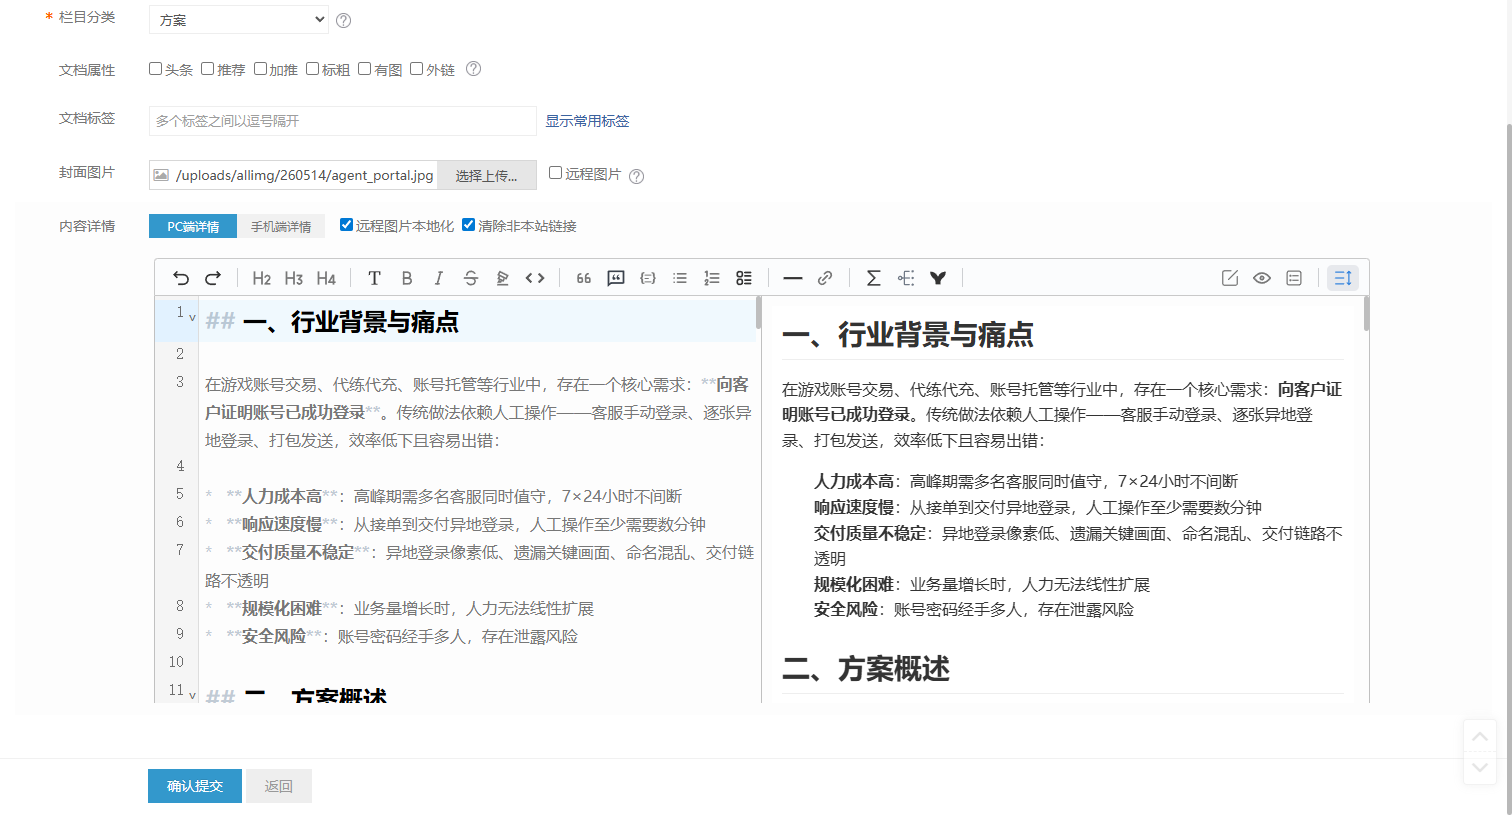Insert a hyperlink with chain icon

(825, 278)
